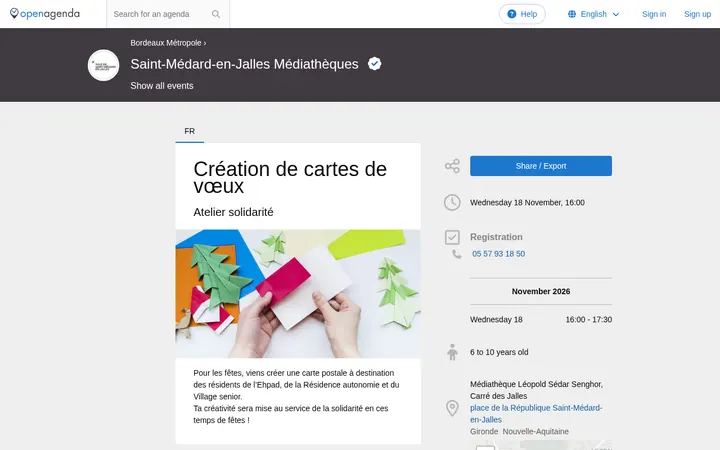Click the Sign in link
Image resolution: width=720 pixels, height=450 pixels.
click(654, 14)
